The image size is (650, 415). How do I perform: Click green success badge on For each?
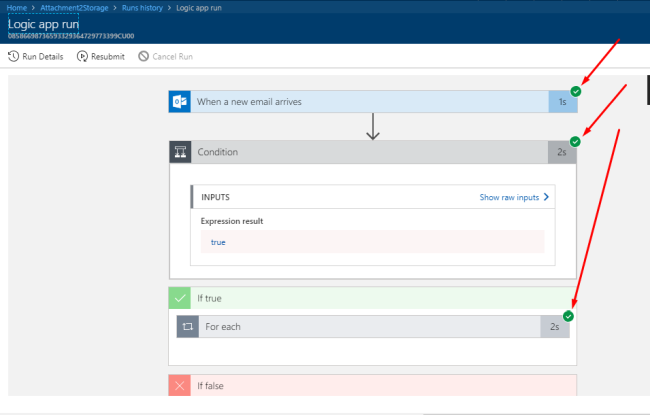click(568, 316)
